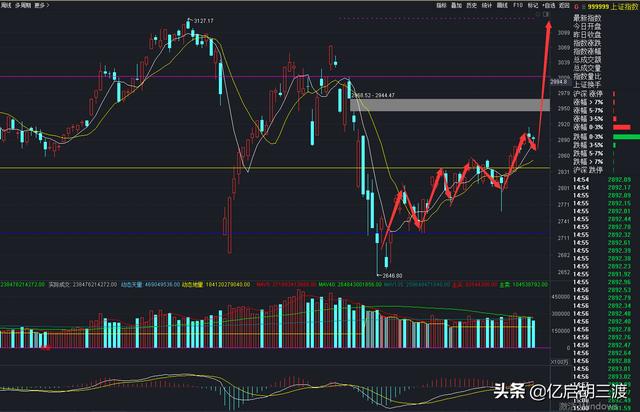This screenshot has height=412, width=640.
Task: Click the red circle icon beside 999999
Action: [576, 7]
